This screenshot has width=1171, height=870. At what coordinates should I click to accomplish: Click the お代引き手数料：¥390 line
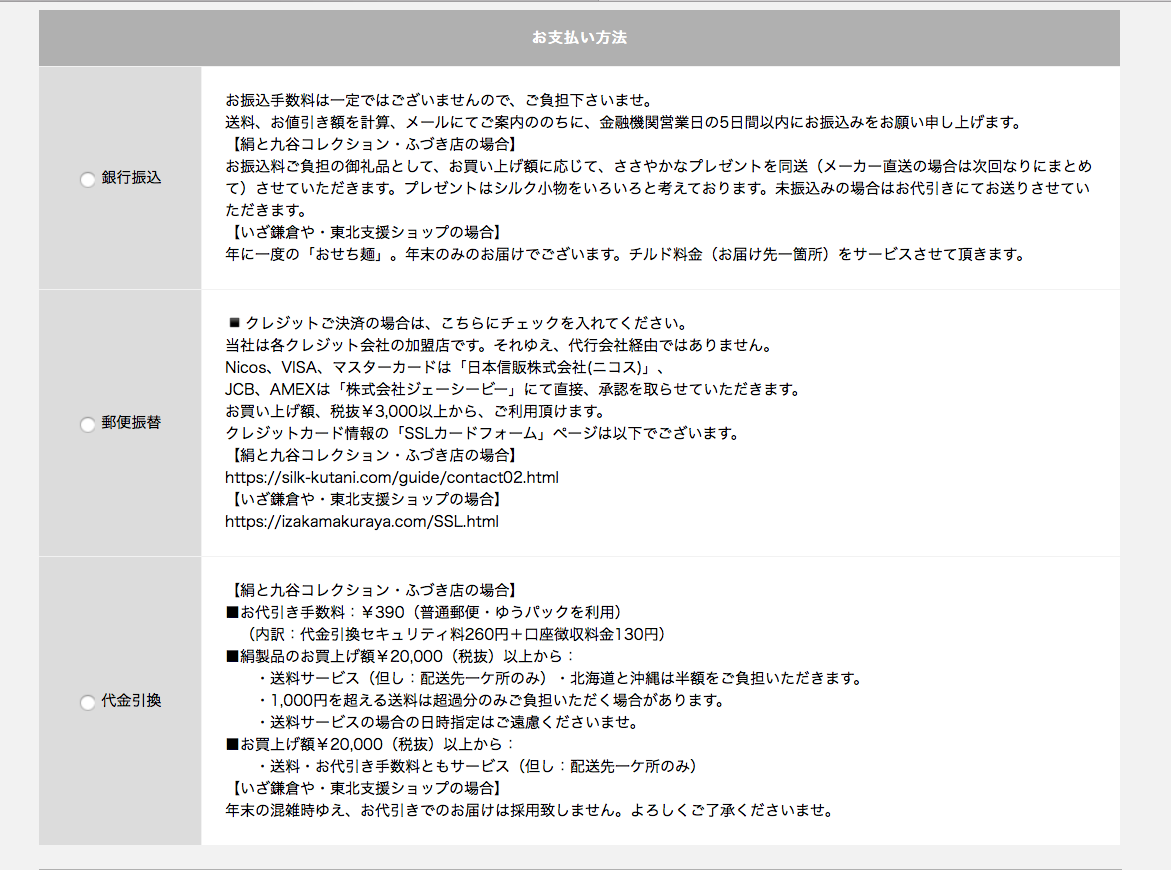(424, 612)
